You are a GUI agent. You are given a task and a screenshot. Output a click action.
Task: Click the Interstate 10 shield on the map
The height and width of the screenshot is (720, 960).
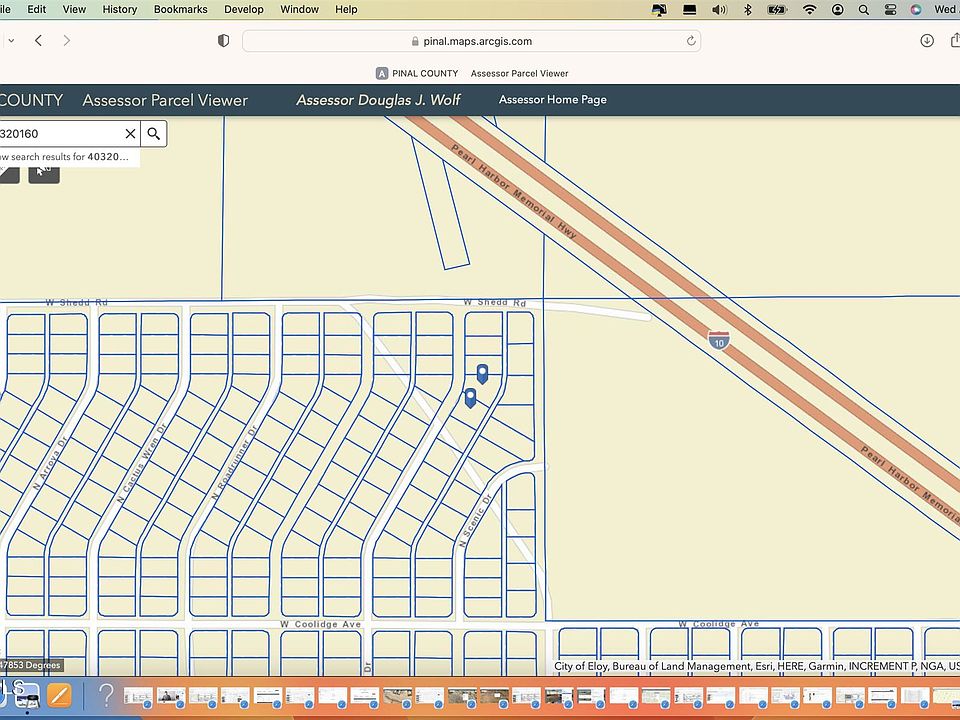[719, 340]
